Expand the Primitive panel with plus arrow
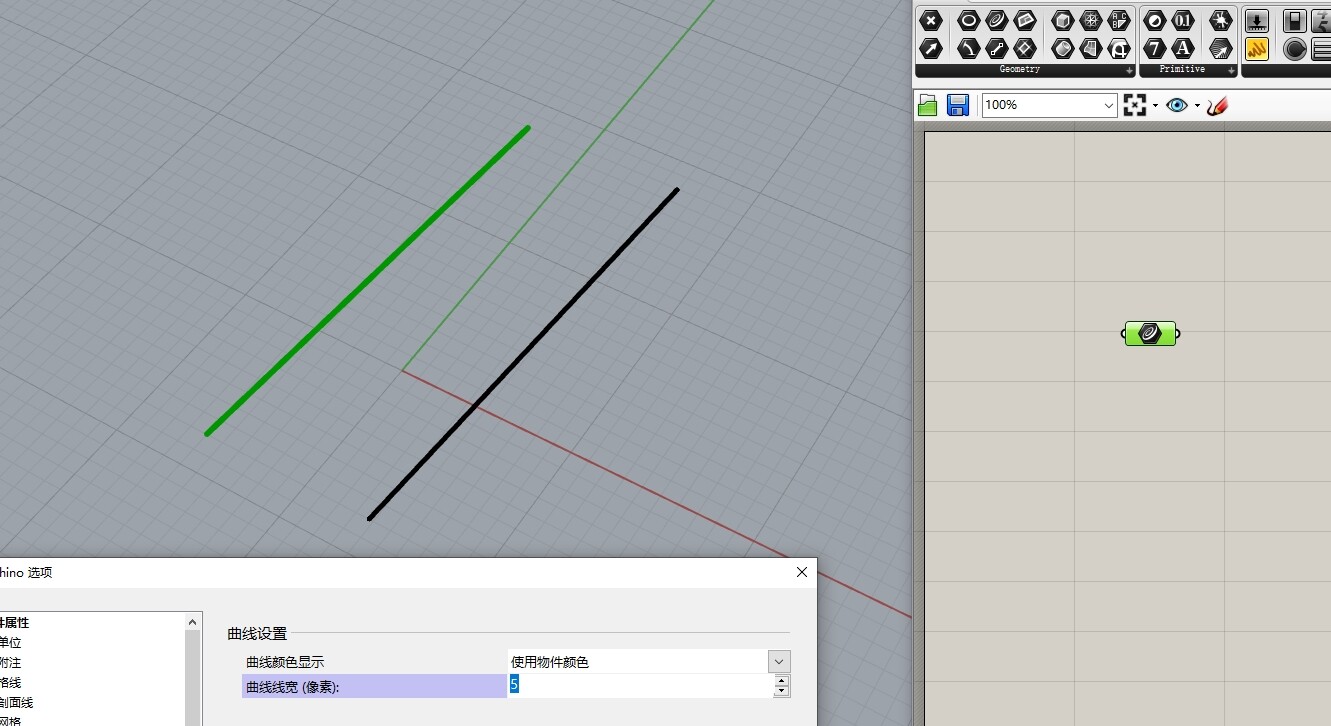Screen dimensions: 1331x726 [x=1231, y=70]
